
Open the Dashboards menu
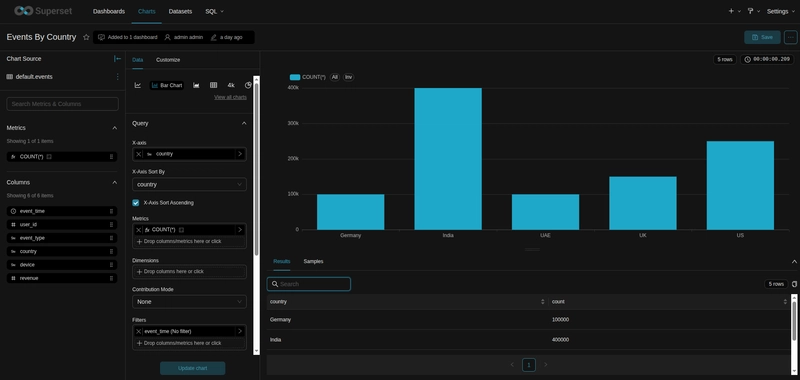[109, 11]
